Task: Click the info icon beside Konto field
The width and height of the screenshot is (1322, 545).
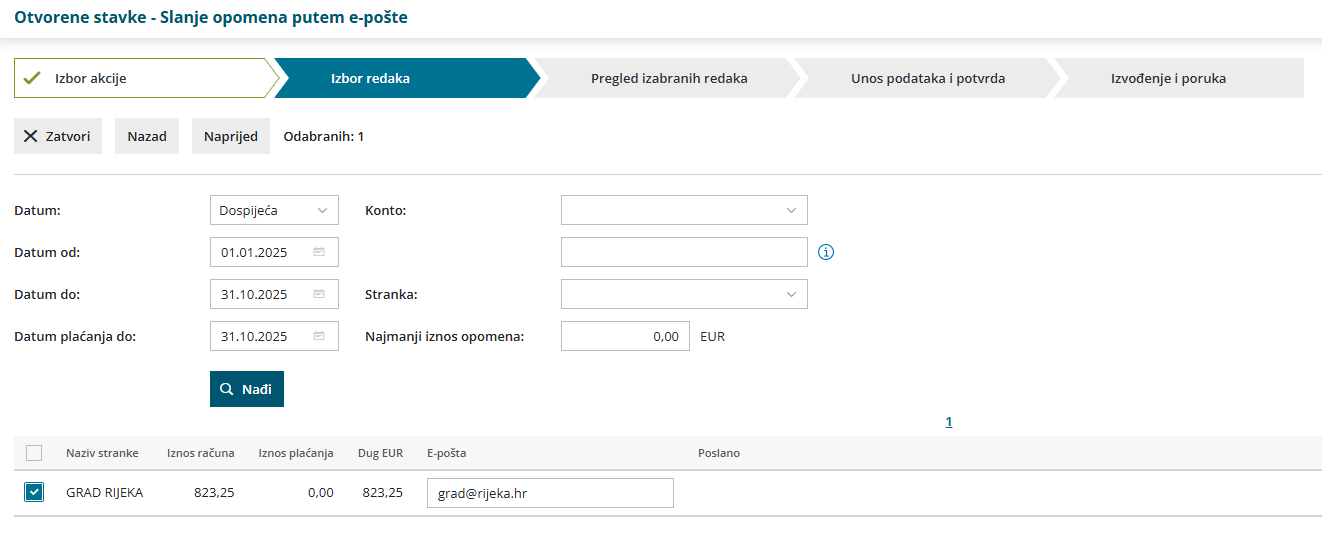Action: coord(826,252)
